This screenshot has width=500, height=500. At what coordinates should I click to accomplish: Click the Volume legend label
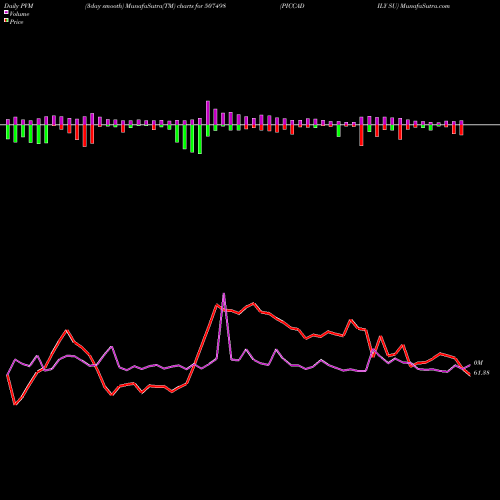click(x=19, y=14)
